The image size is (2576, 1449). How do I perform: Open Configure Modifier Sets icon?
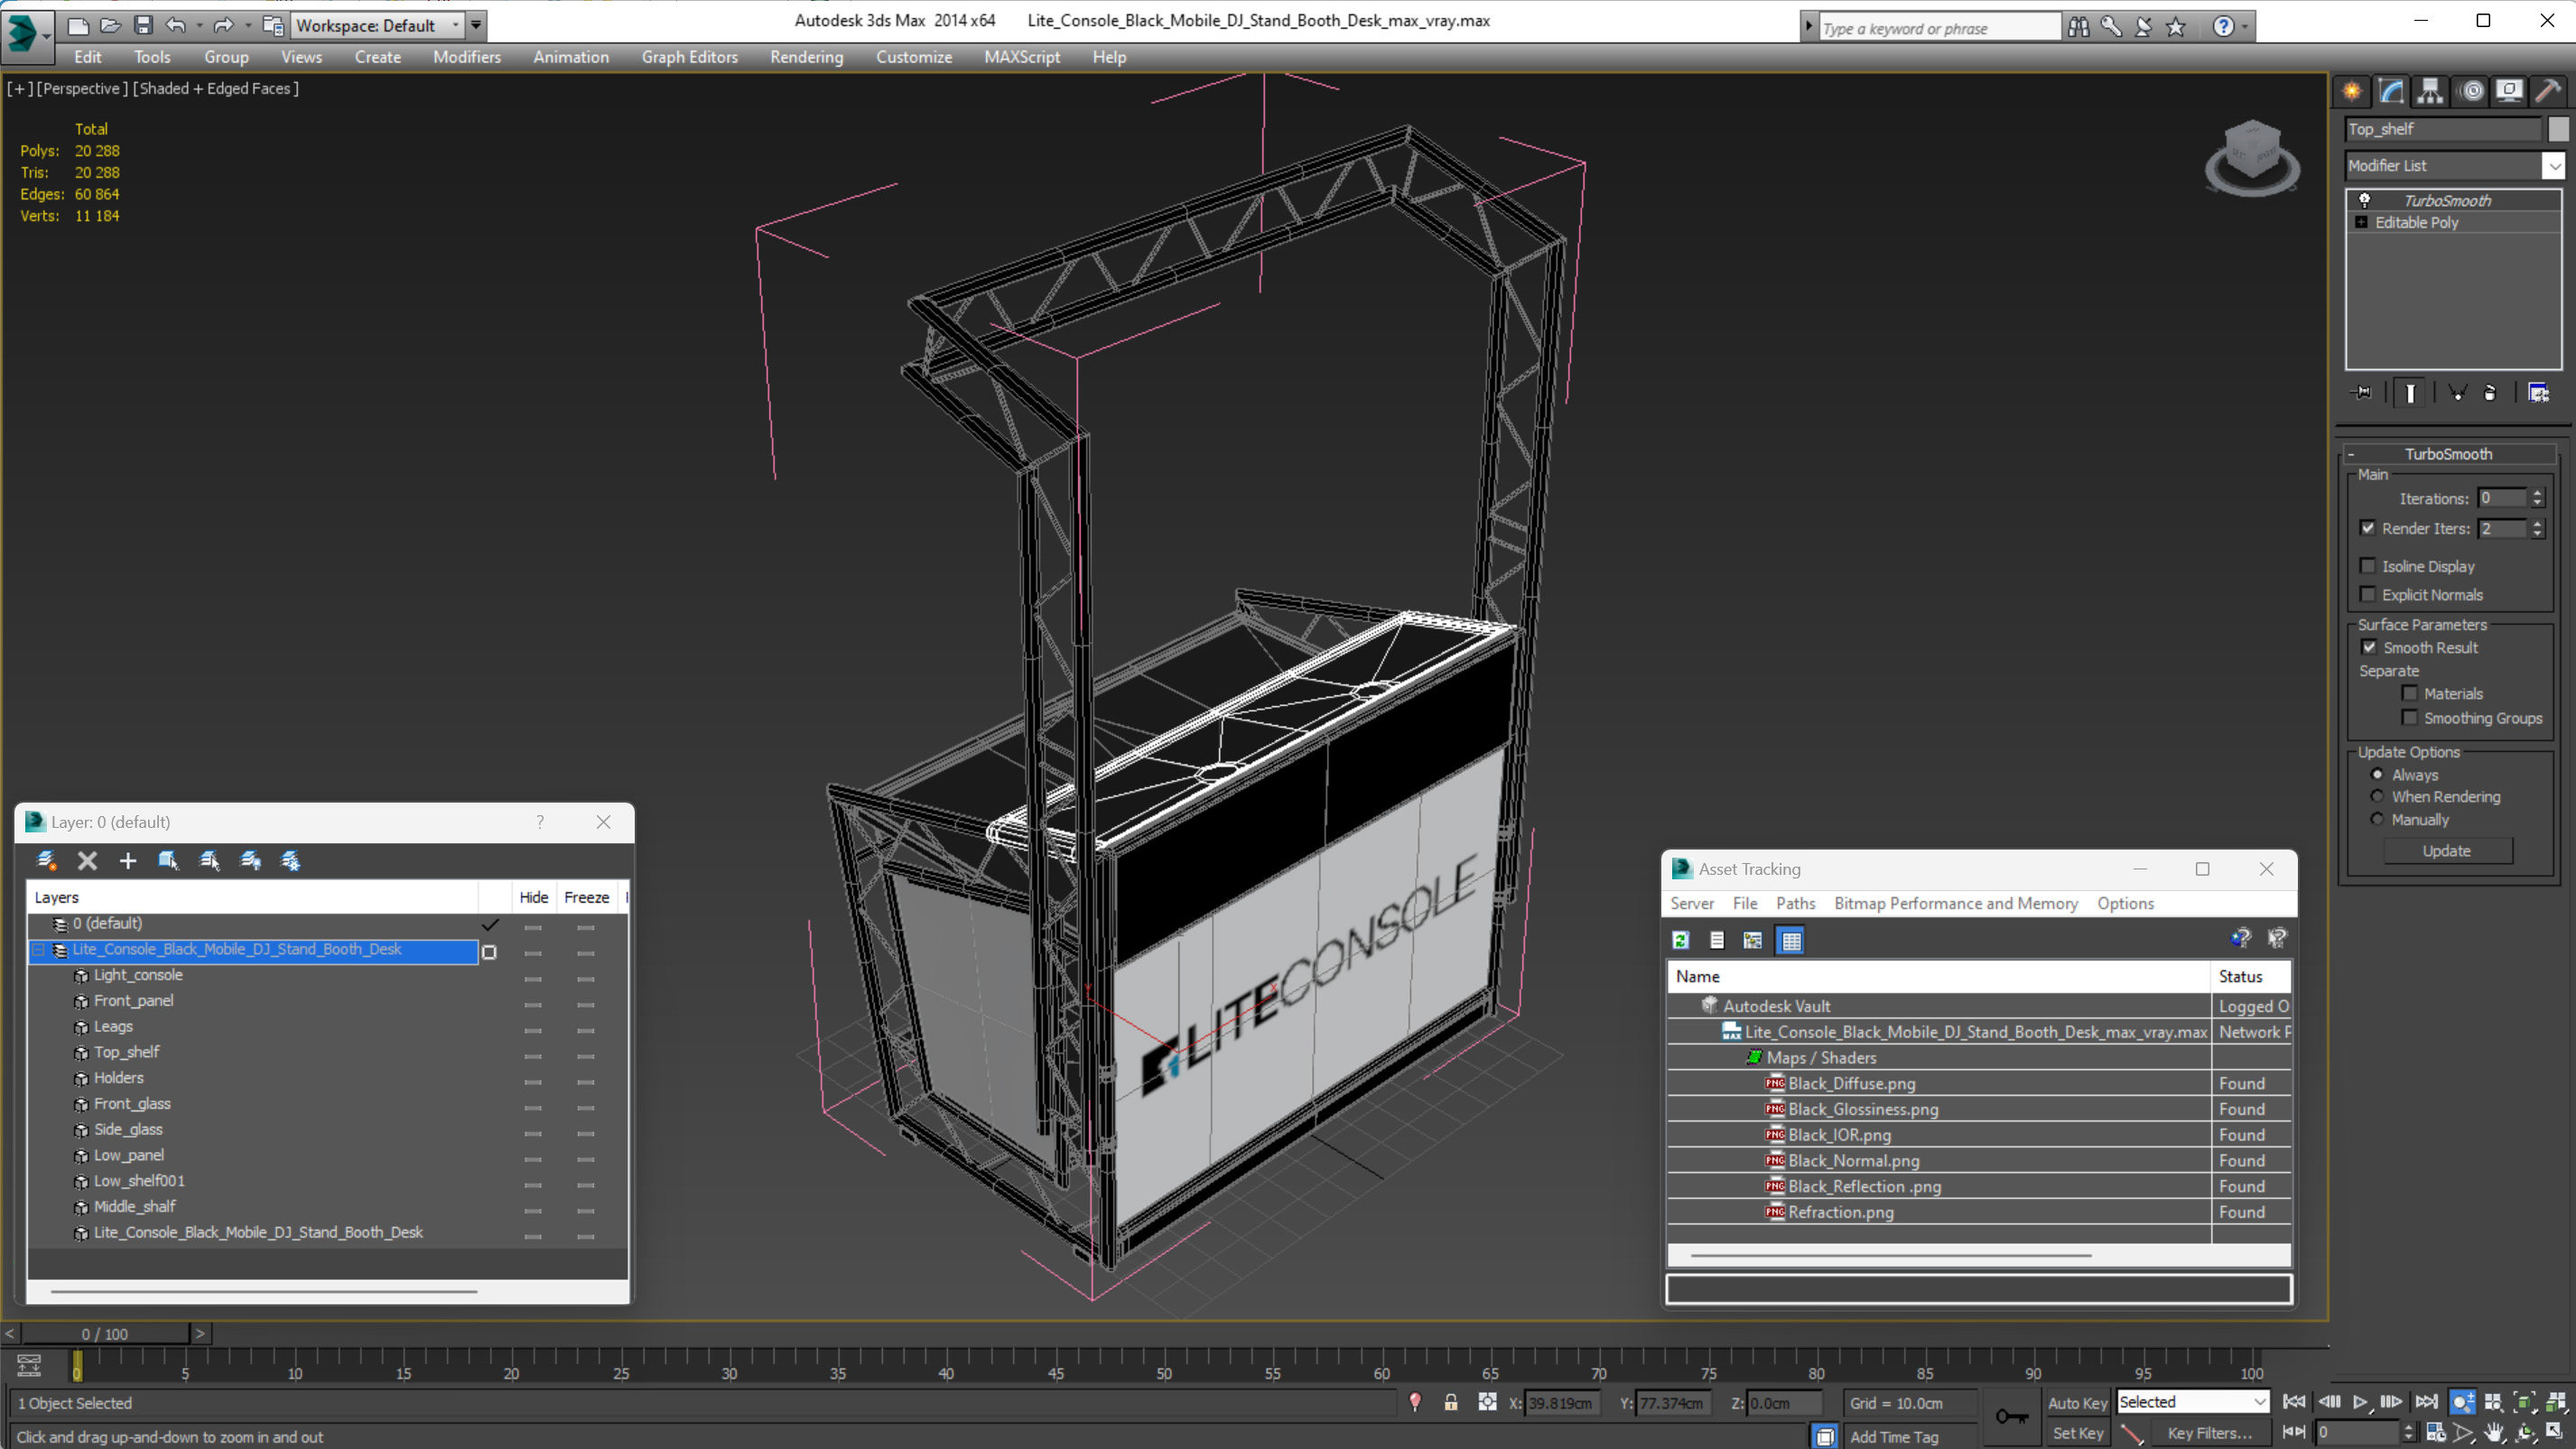coord(2538,393)
